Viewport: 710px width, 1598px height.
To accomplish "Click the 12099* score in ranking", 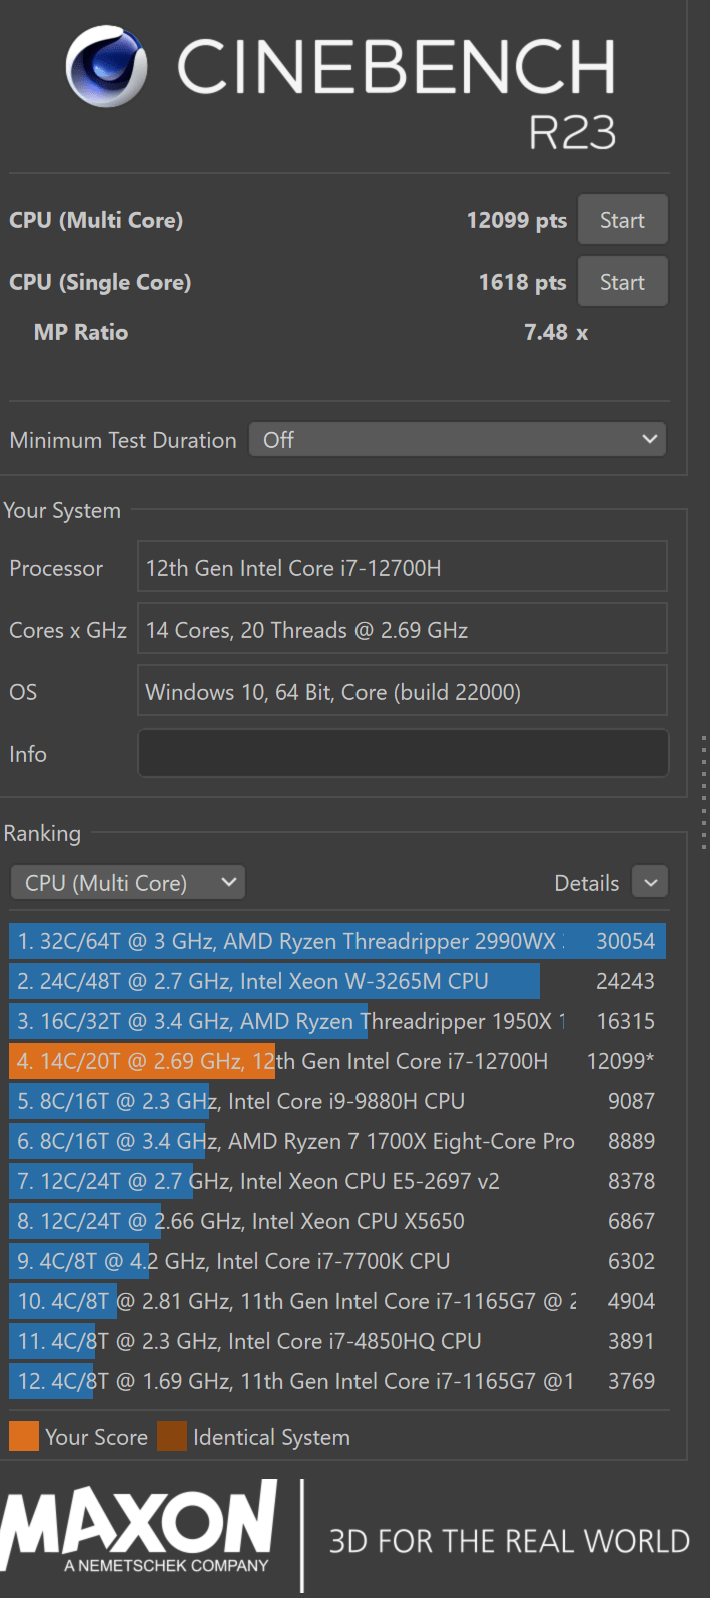I will pos(622,1061).
